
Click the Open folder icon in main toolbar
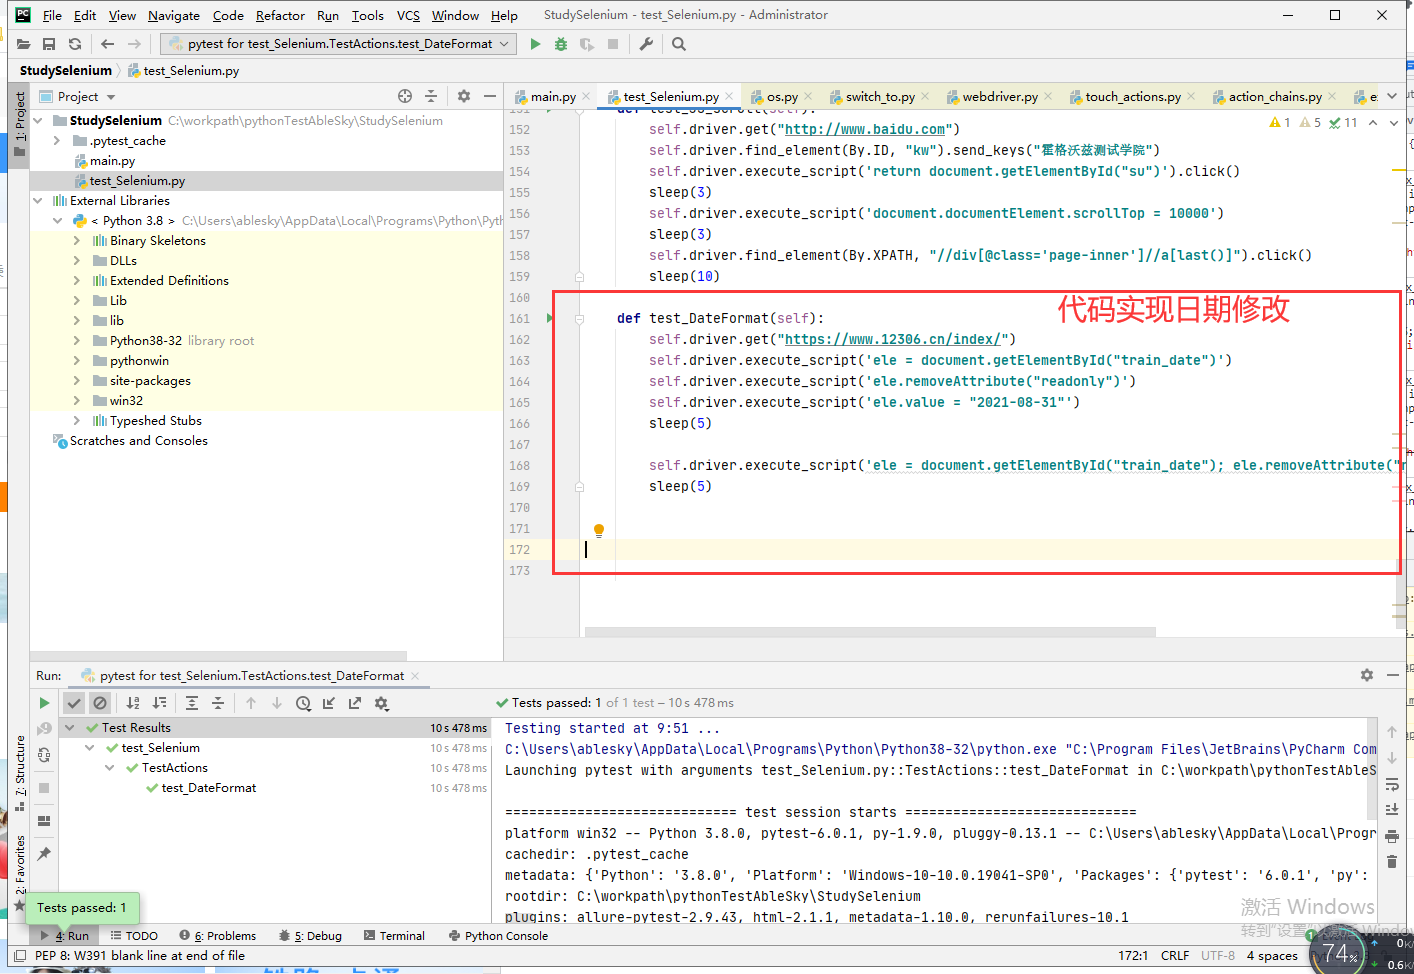pos(23,44)
